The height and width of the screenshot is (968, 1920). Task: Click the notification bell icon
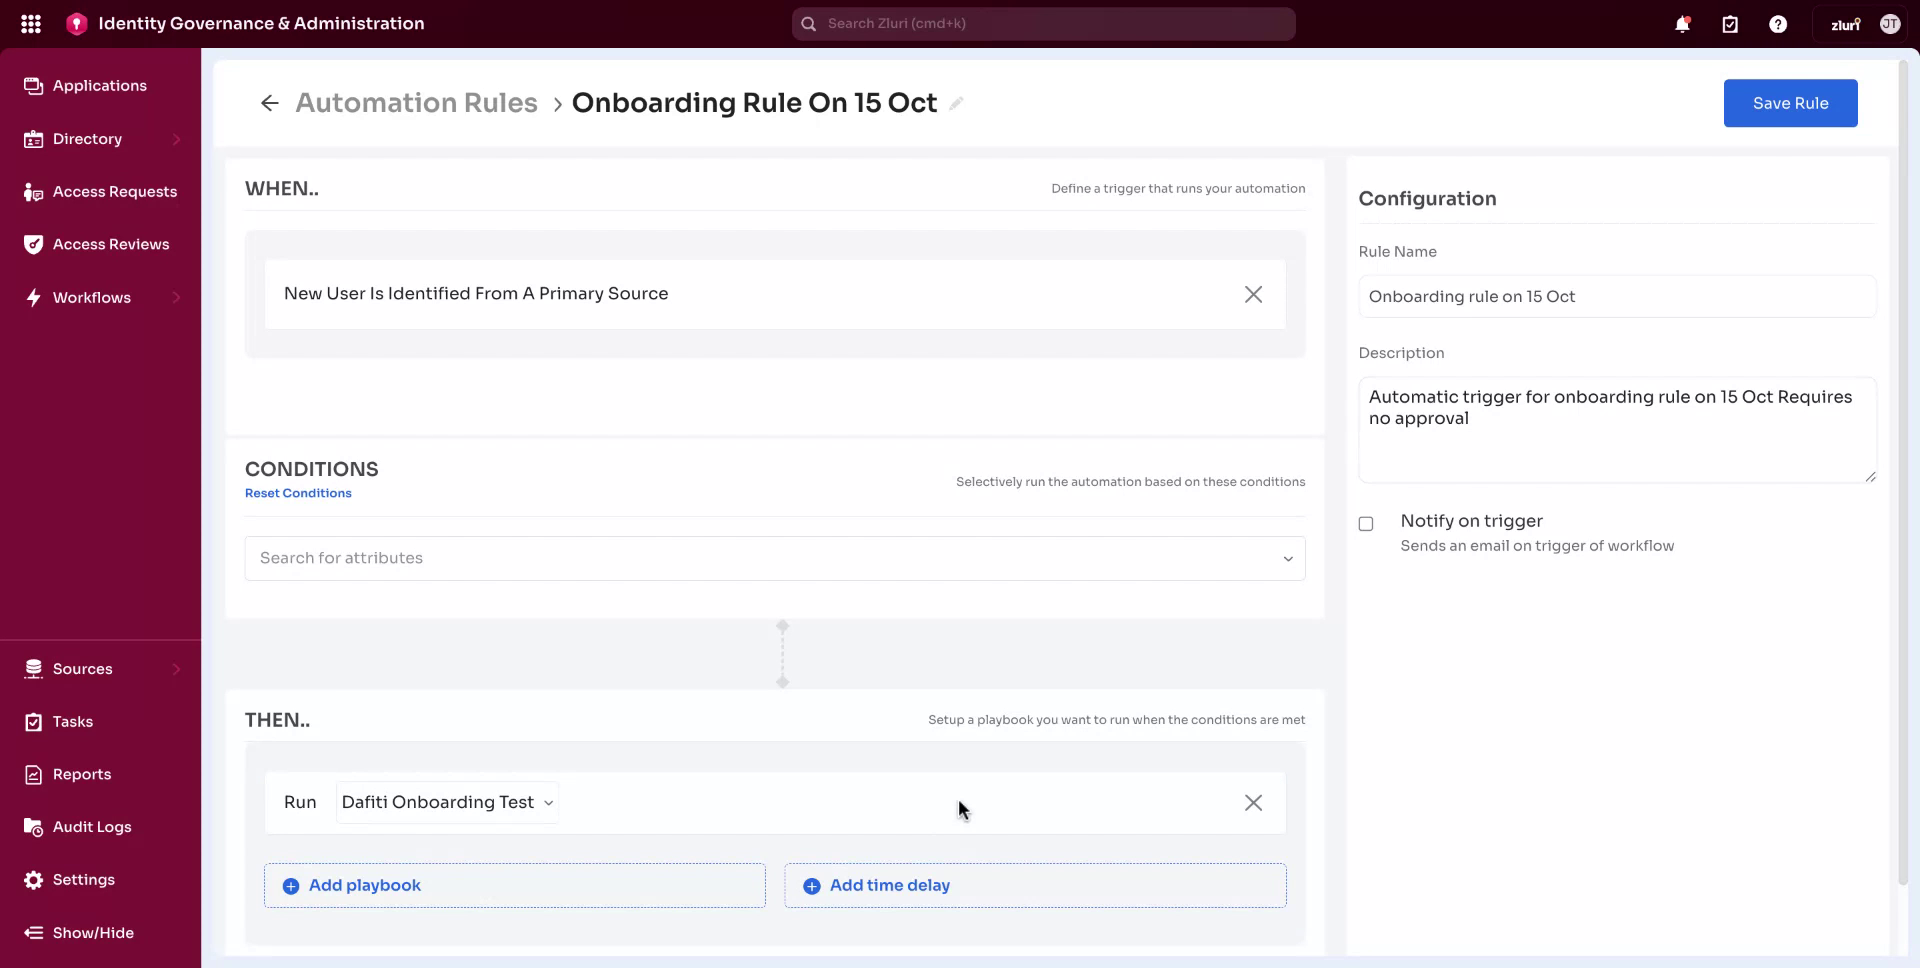click(1683, 23)
